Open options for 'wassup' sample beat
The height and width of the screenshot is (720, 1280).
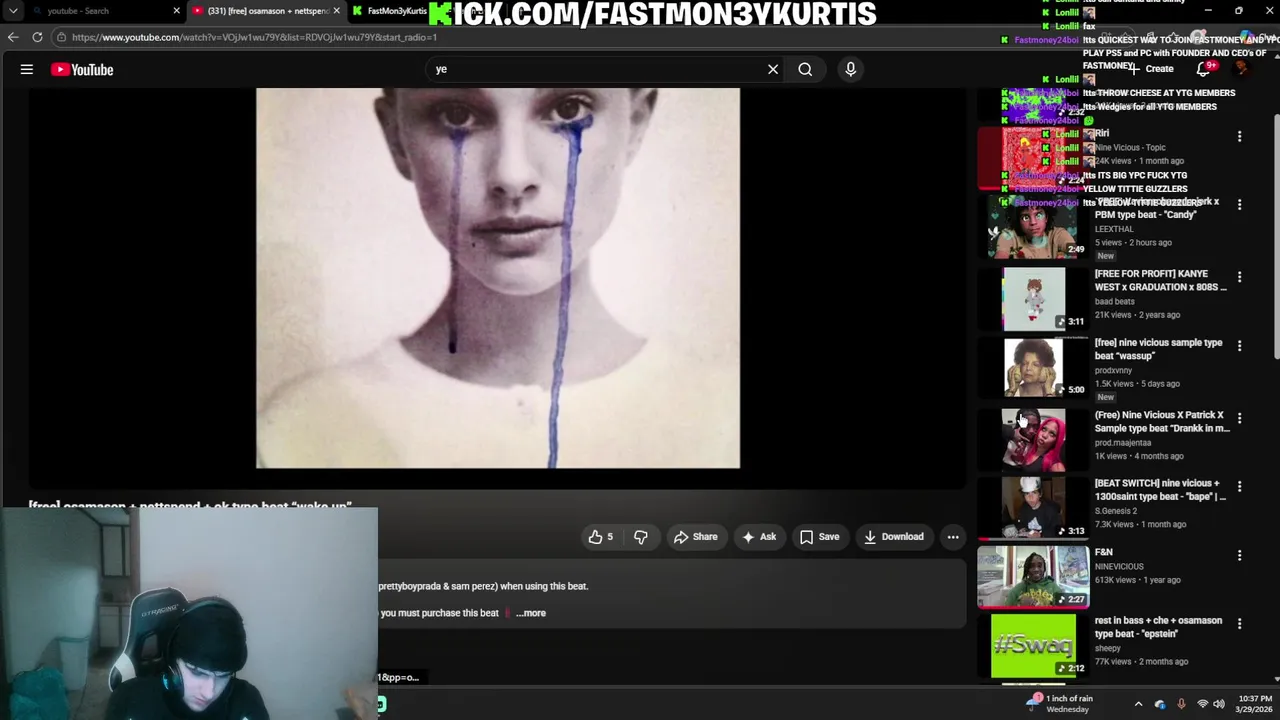pyautogui.click(x=1239, y=346)
